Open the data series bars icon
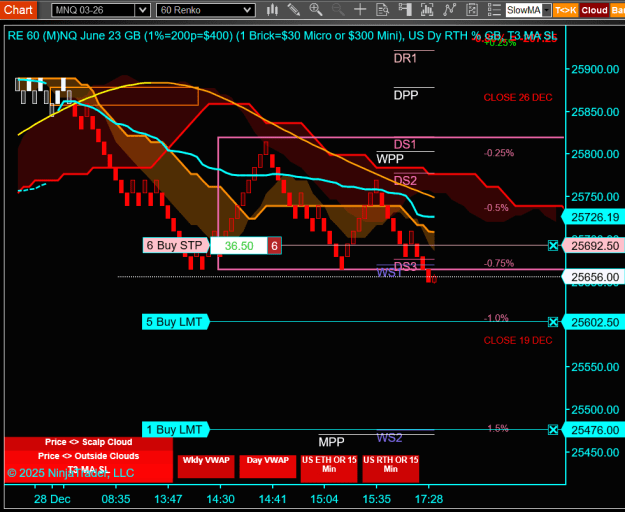 pyautogui.click(x=427, y=10)
